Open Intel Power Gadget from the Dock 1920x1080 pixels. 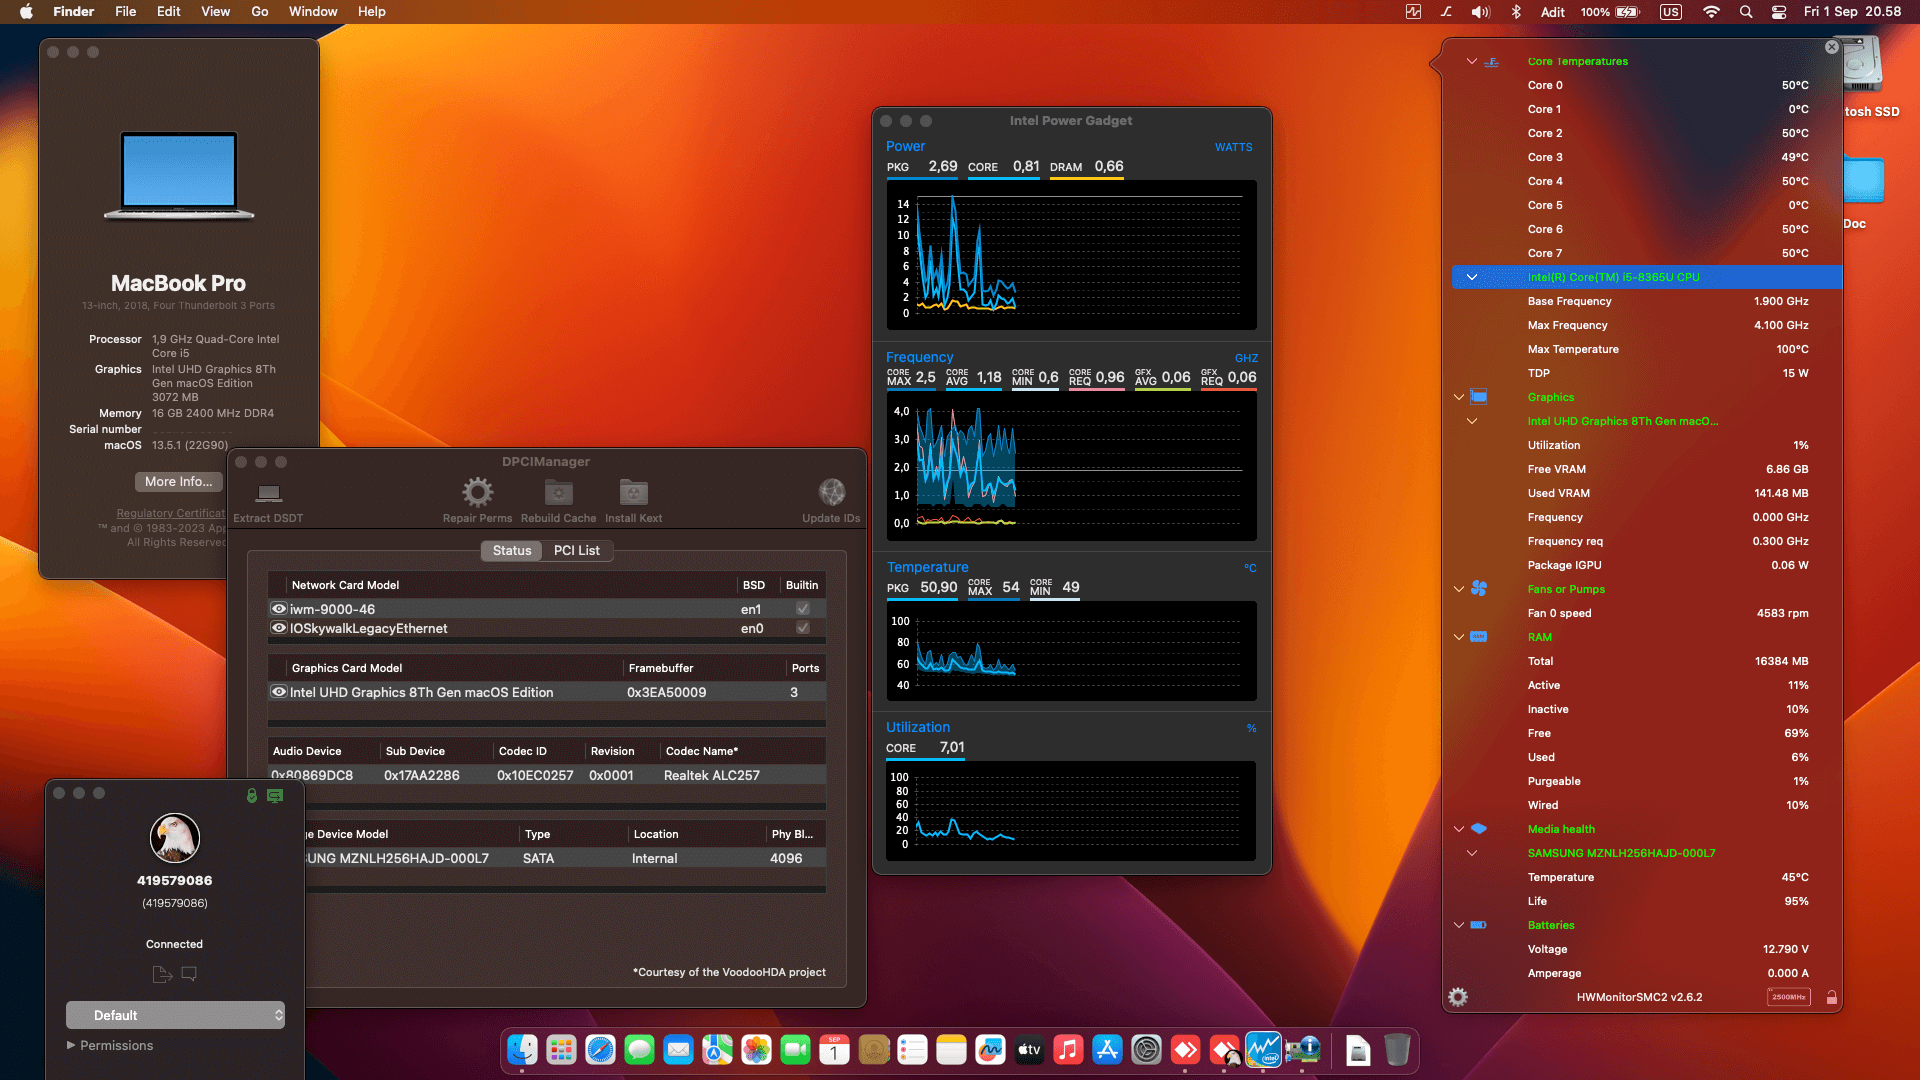(x=1263, y=1050)
